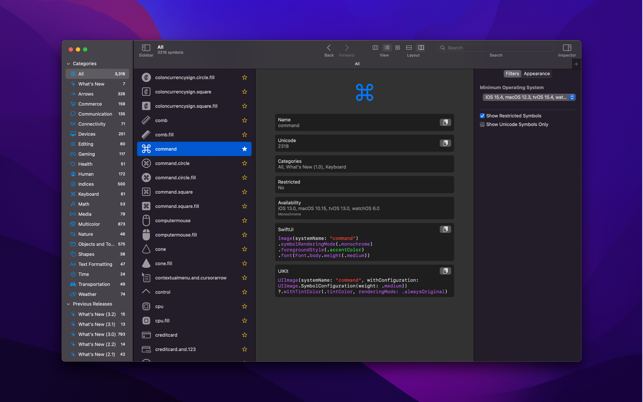Open What's New (3.0) release
643x402 pixels.
(96, 334)
